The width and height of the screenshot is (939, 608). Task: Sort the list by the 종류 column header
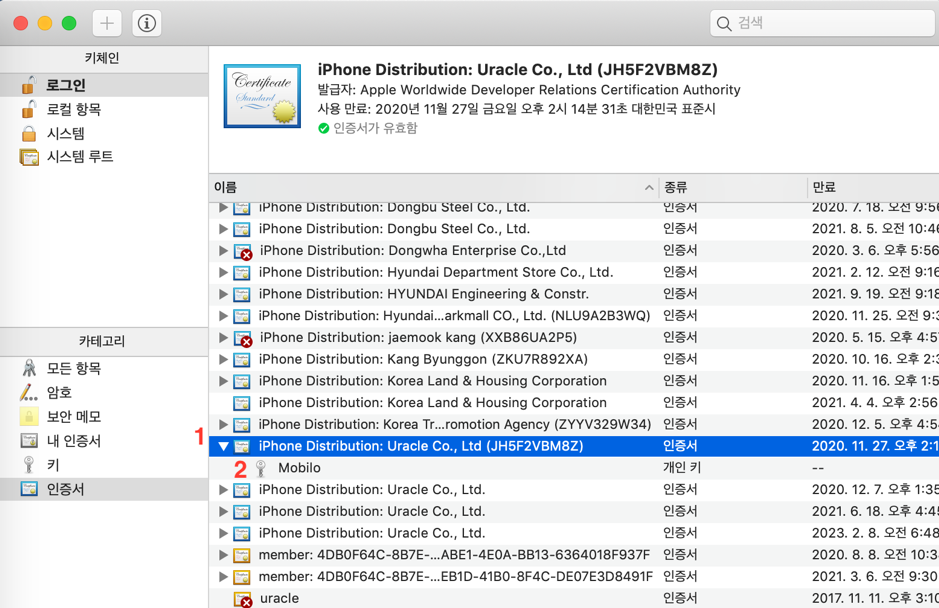coord(733,187)
